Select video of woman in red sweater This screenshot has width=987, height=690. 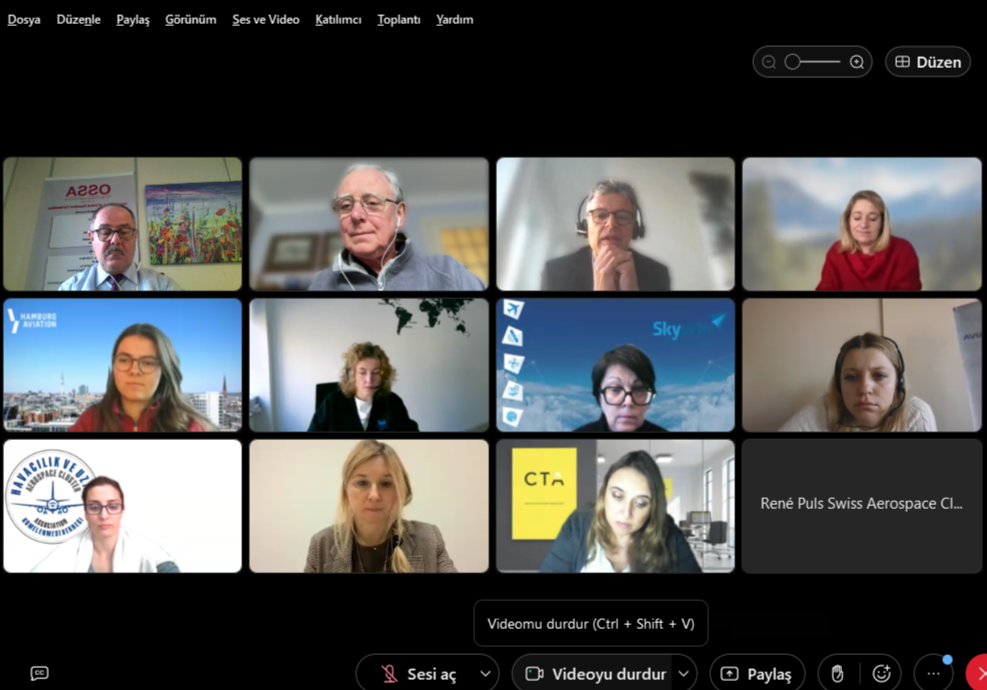862,224
